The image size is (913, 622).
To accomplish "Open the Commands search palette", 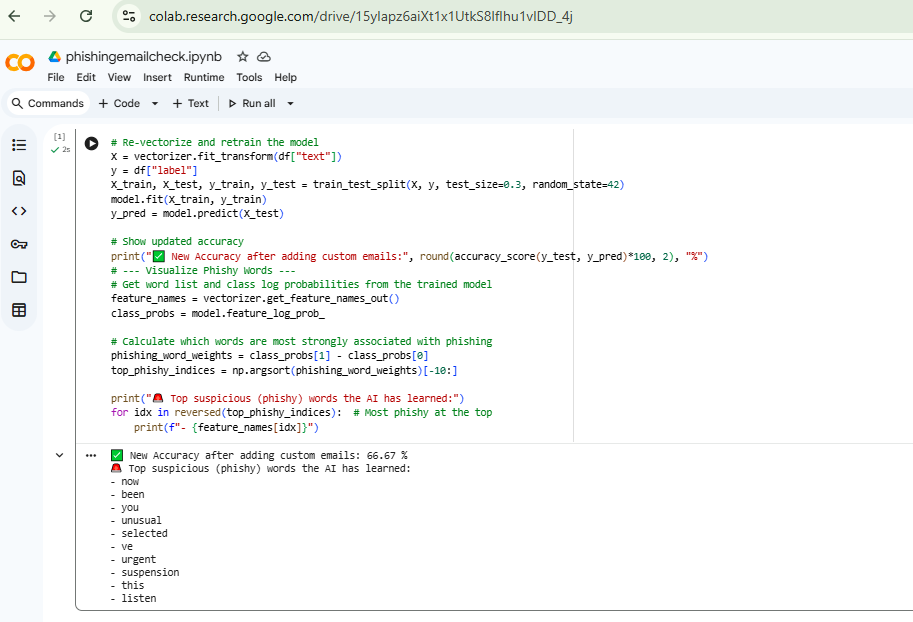I will 47,103.
